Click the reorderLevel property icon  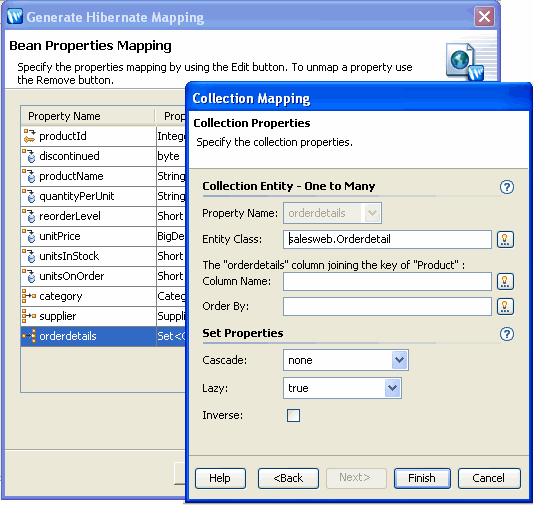[29, 216]
